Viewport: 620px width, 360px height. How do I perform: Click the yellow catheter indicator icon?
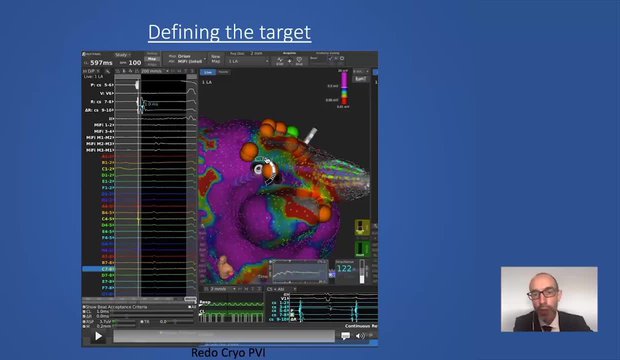coord(361,227)
